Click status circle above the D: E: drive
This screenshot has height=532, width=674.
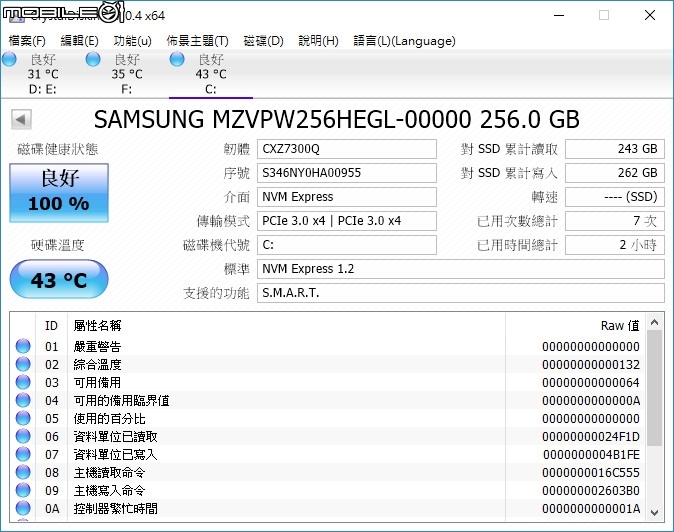pos(9,60)
